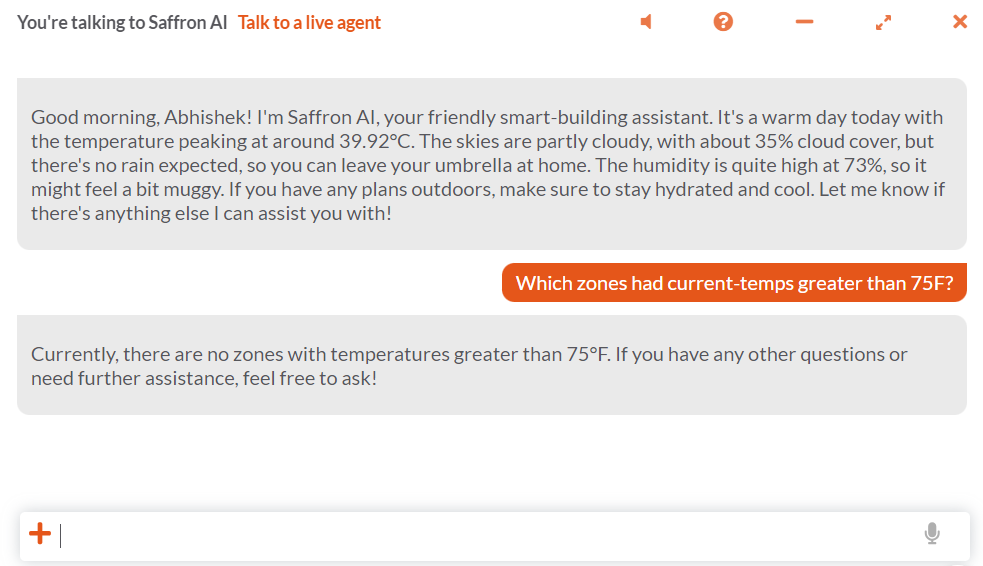Viewport: 983px width, 566px height.
Task: Close the Saffron AI chat window
Action: coord(960,22)
